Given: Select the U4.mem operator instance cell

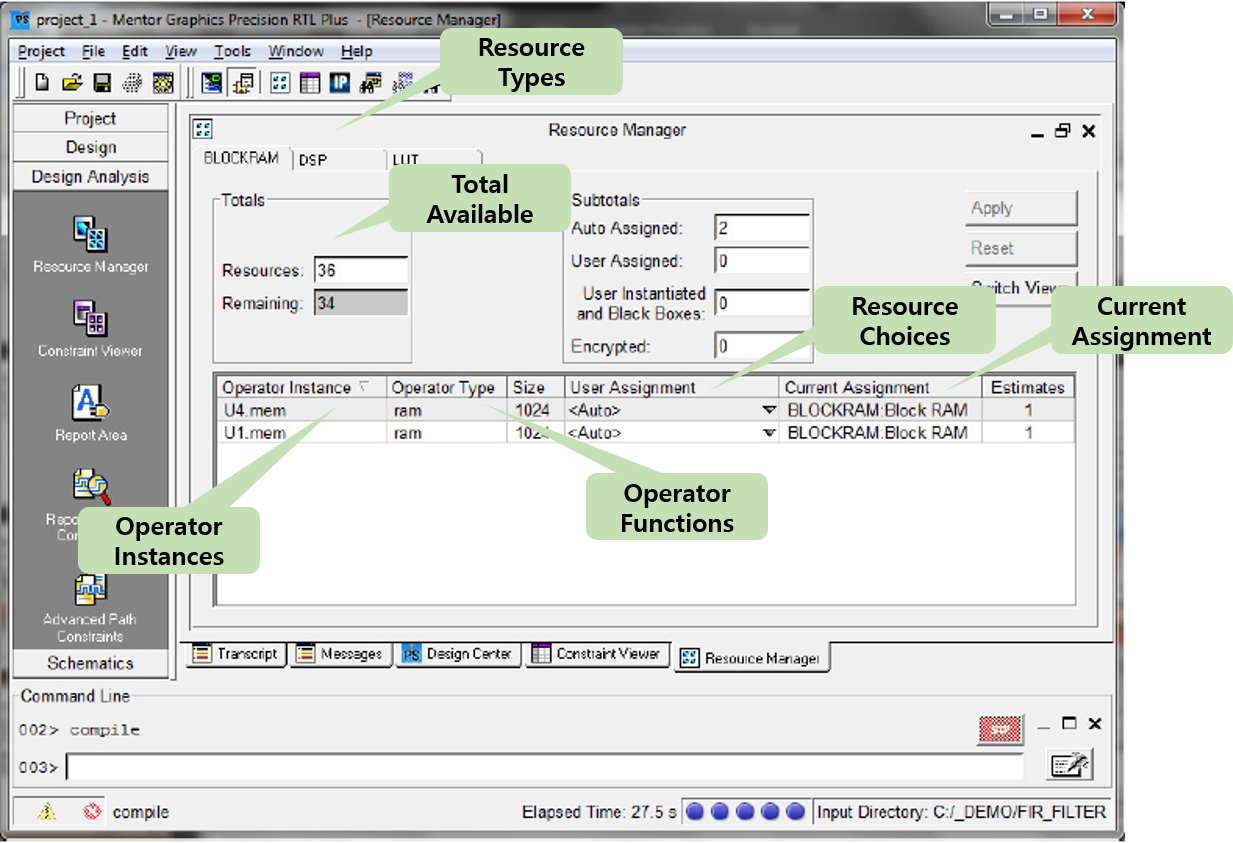Looking at the screenshot, I should (301, 410).
